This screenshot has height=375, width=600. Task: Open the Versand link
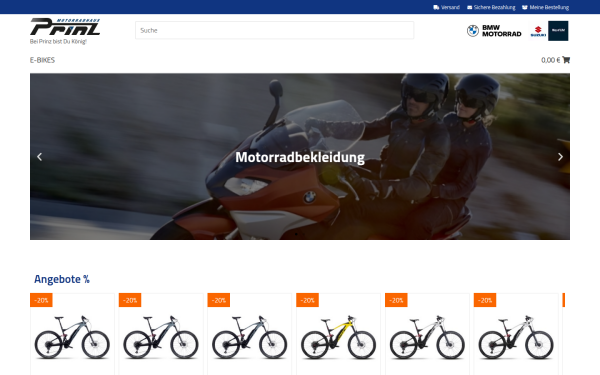pos(450,7)
